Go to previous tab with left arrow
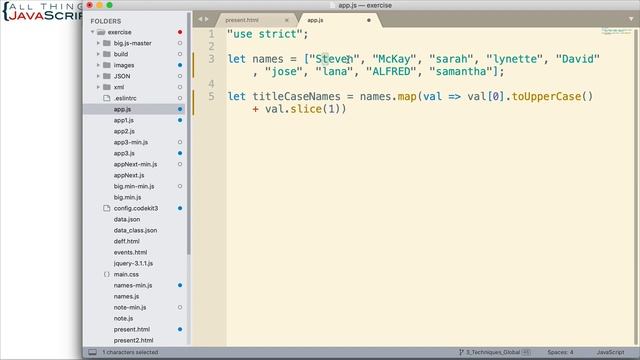 [x=200, y=19]
